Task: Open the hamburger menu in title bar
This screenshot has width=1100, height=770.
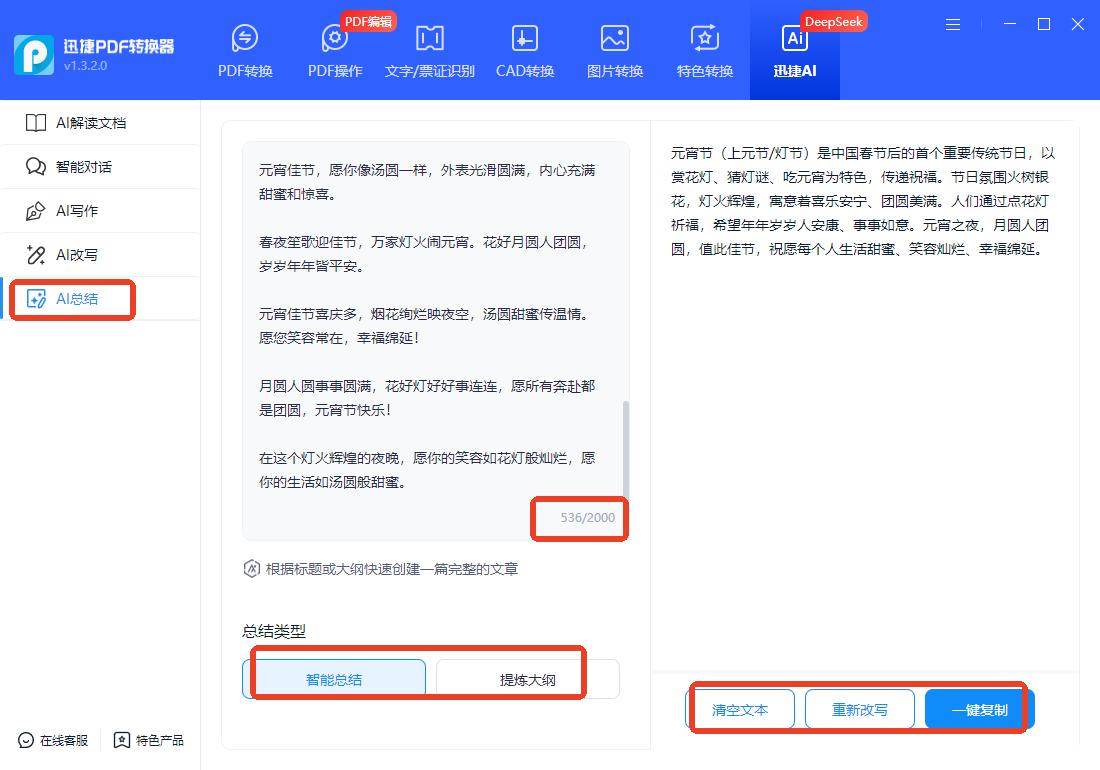Action: coord(953,24)
